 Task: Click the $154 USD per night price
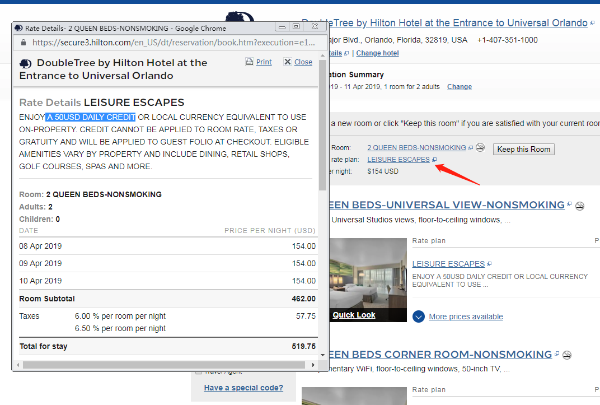coord(383,171)
